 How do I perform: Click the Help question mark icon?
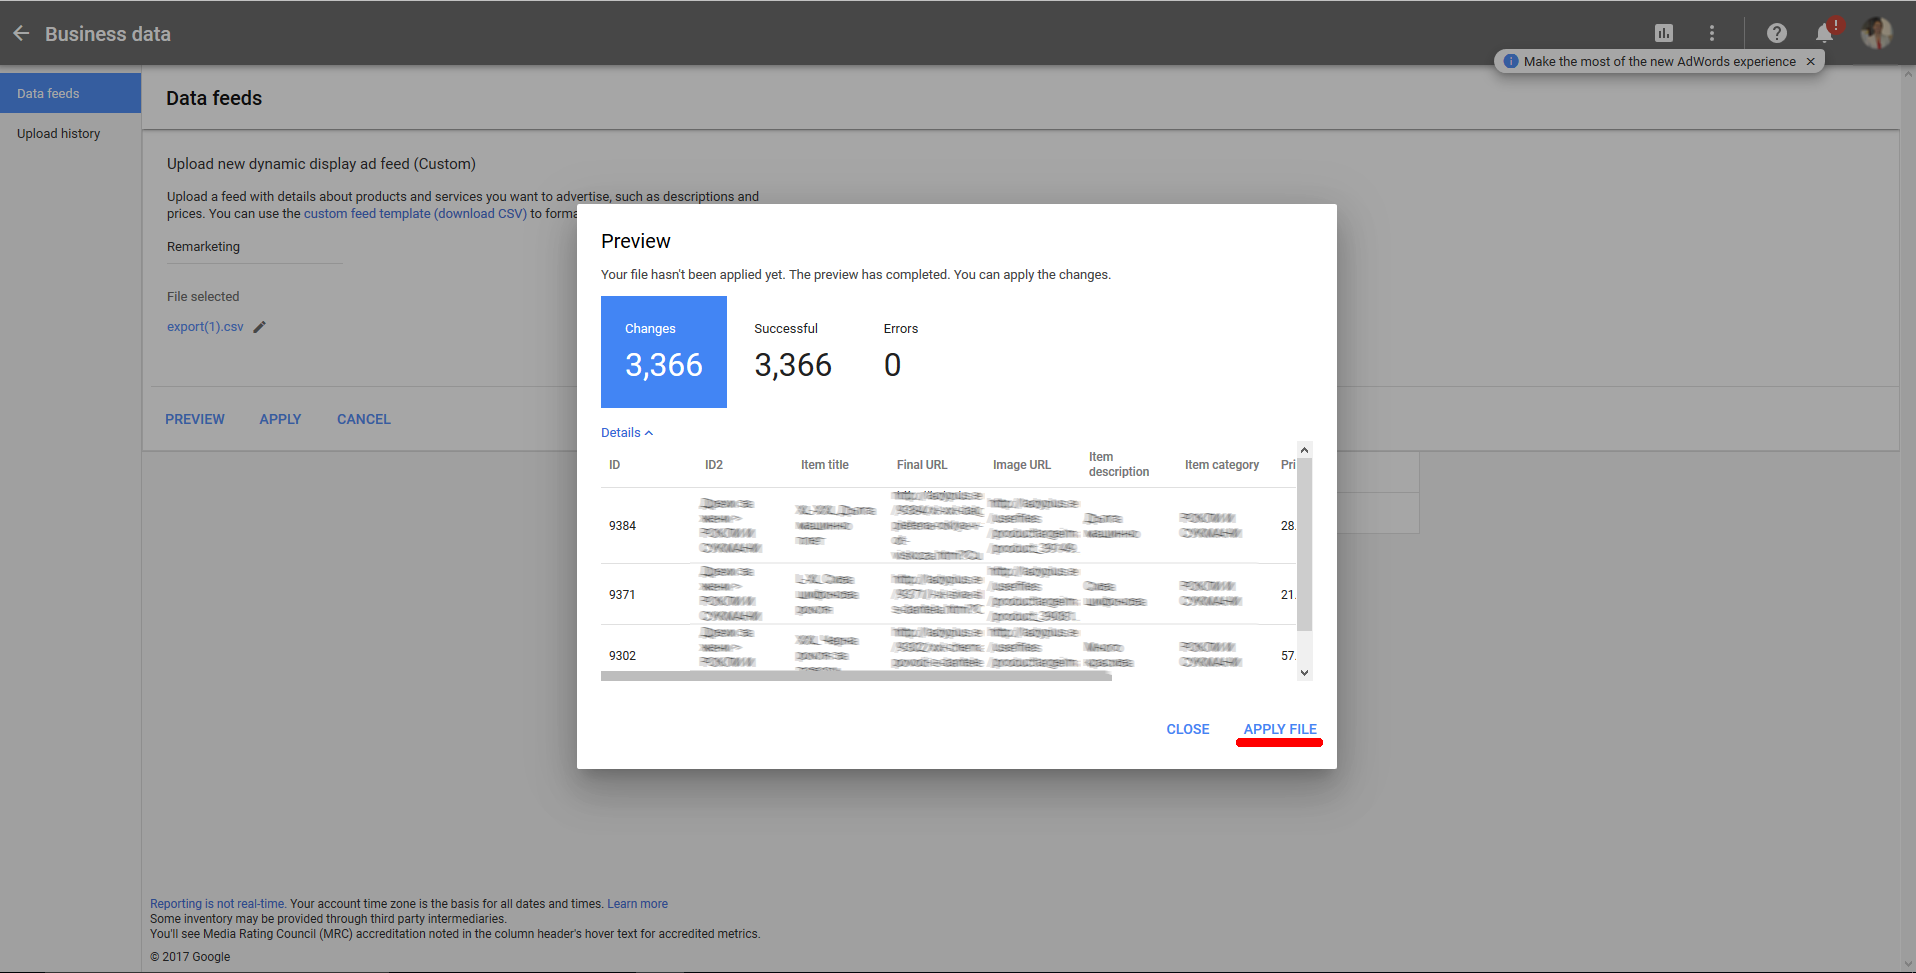(1777, 33)
